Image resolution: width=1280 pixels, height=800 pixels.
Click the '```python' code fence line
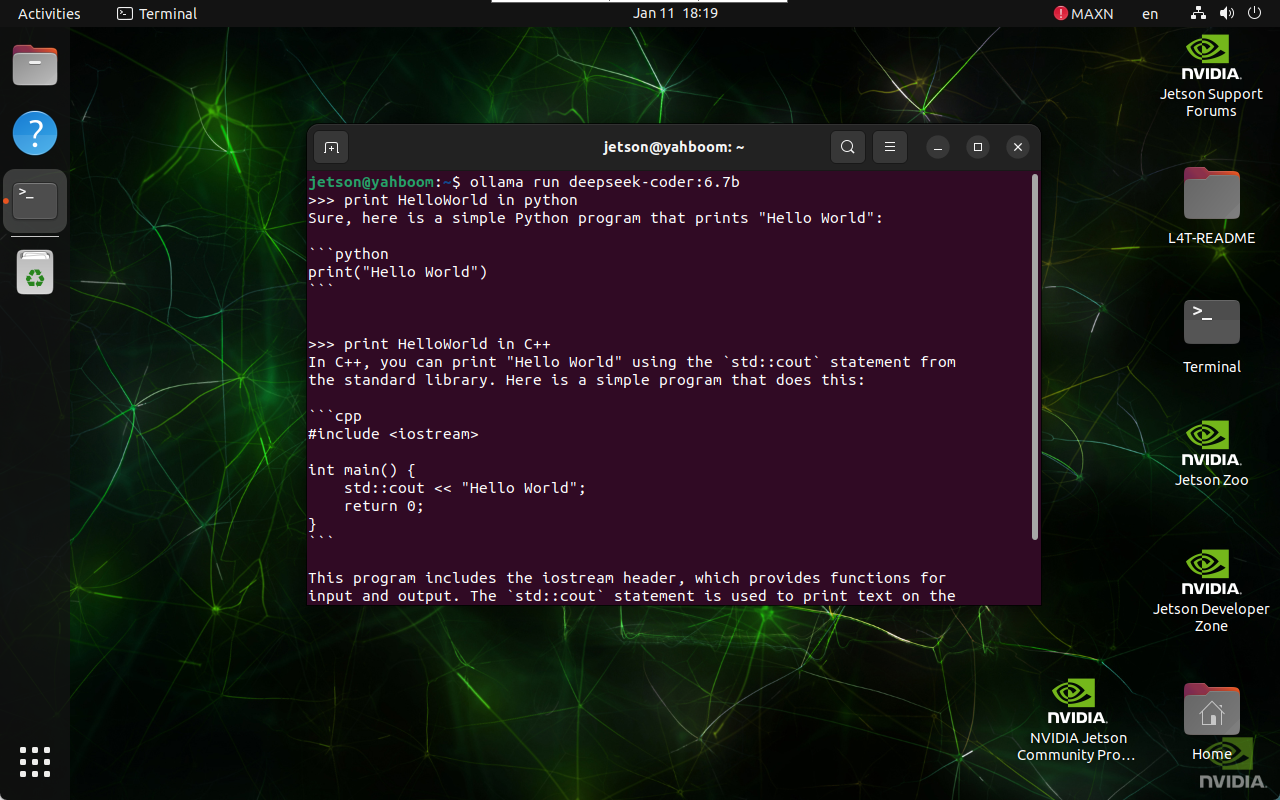click(x=348, y=254)
